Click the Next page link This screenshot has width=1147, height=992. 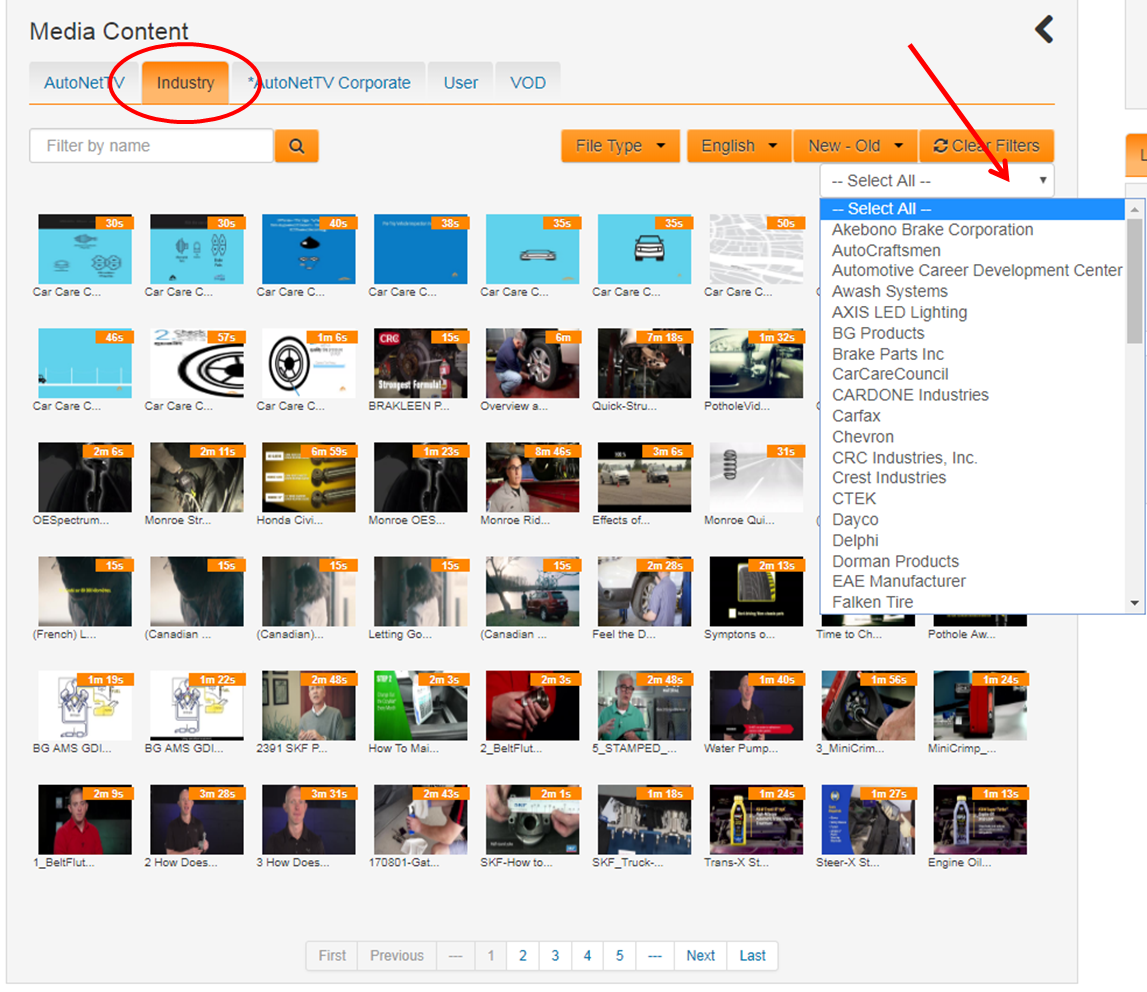tap(701, 955)
